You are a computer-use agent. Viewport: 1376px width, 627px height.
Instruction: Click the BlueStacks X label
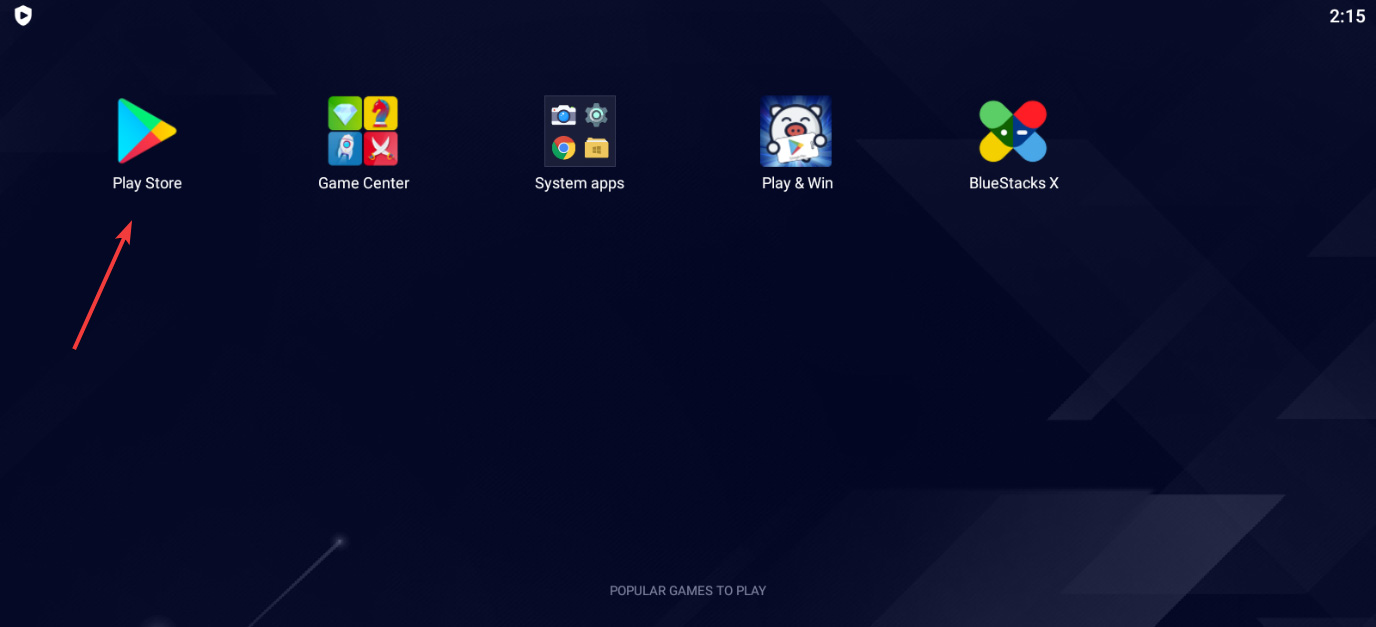point(1014,183)
